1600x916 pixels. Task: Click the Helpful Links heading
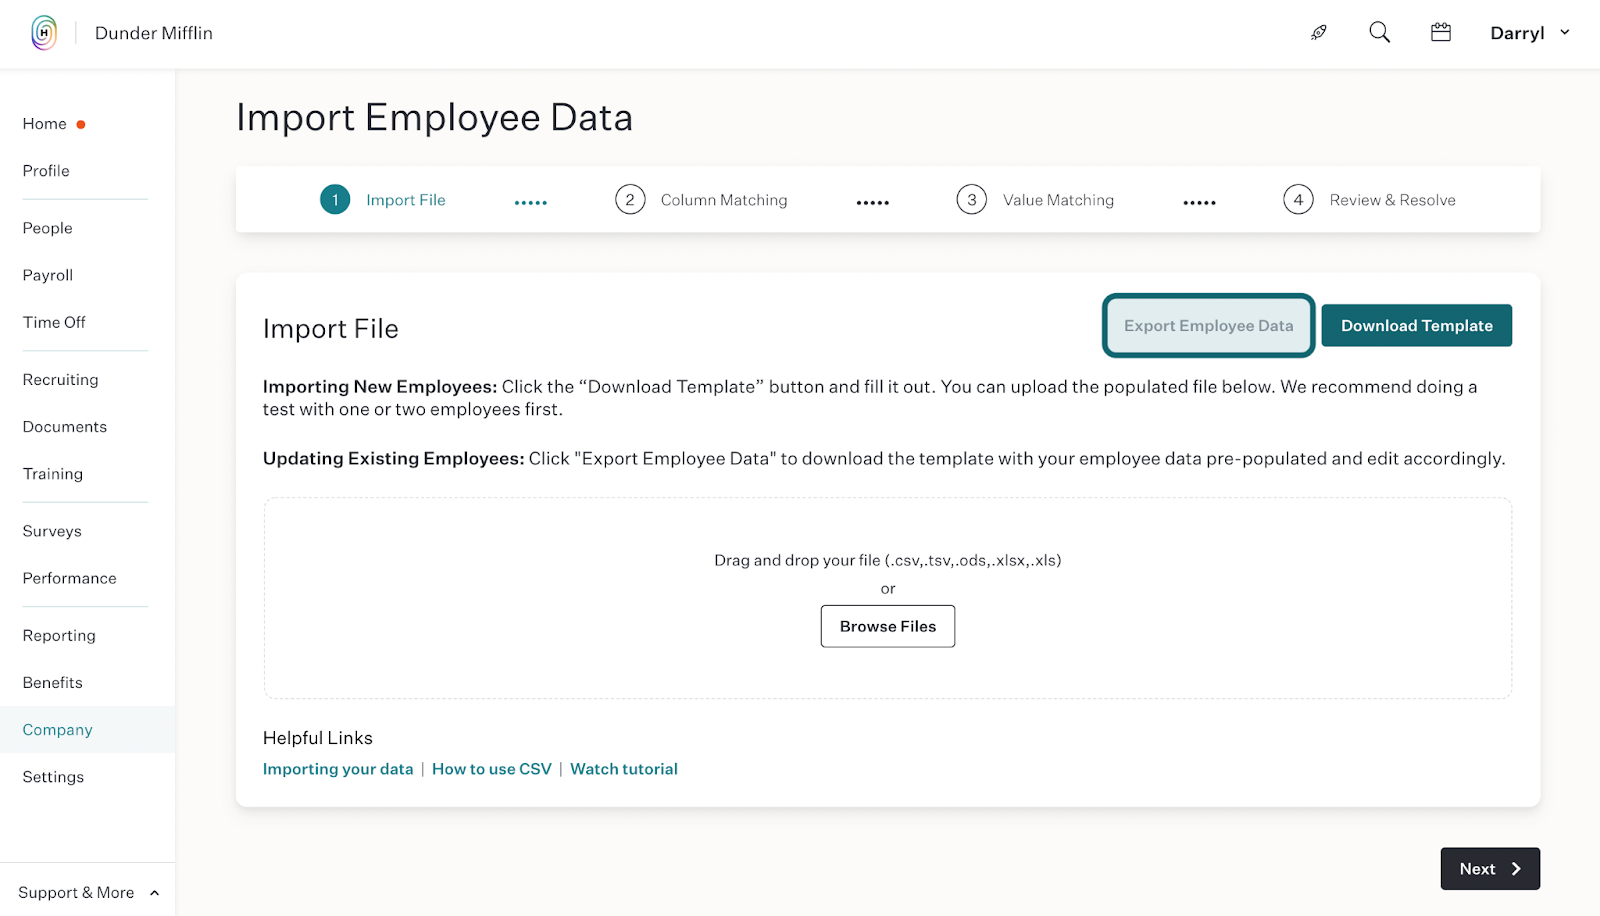coord(318,738)
